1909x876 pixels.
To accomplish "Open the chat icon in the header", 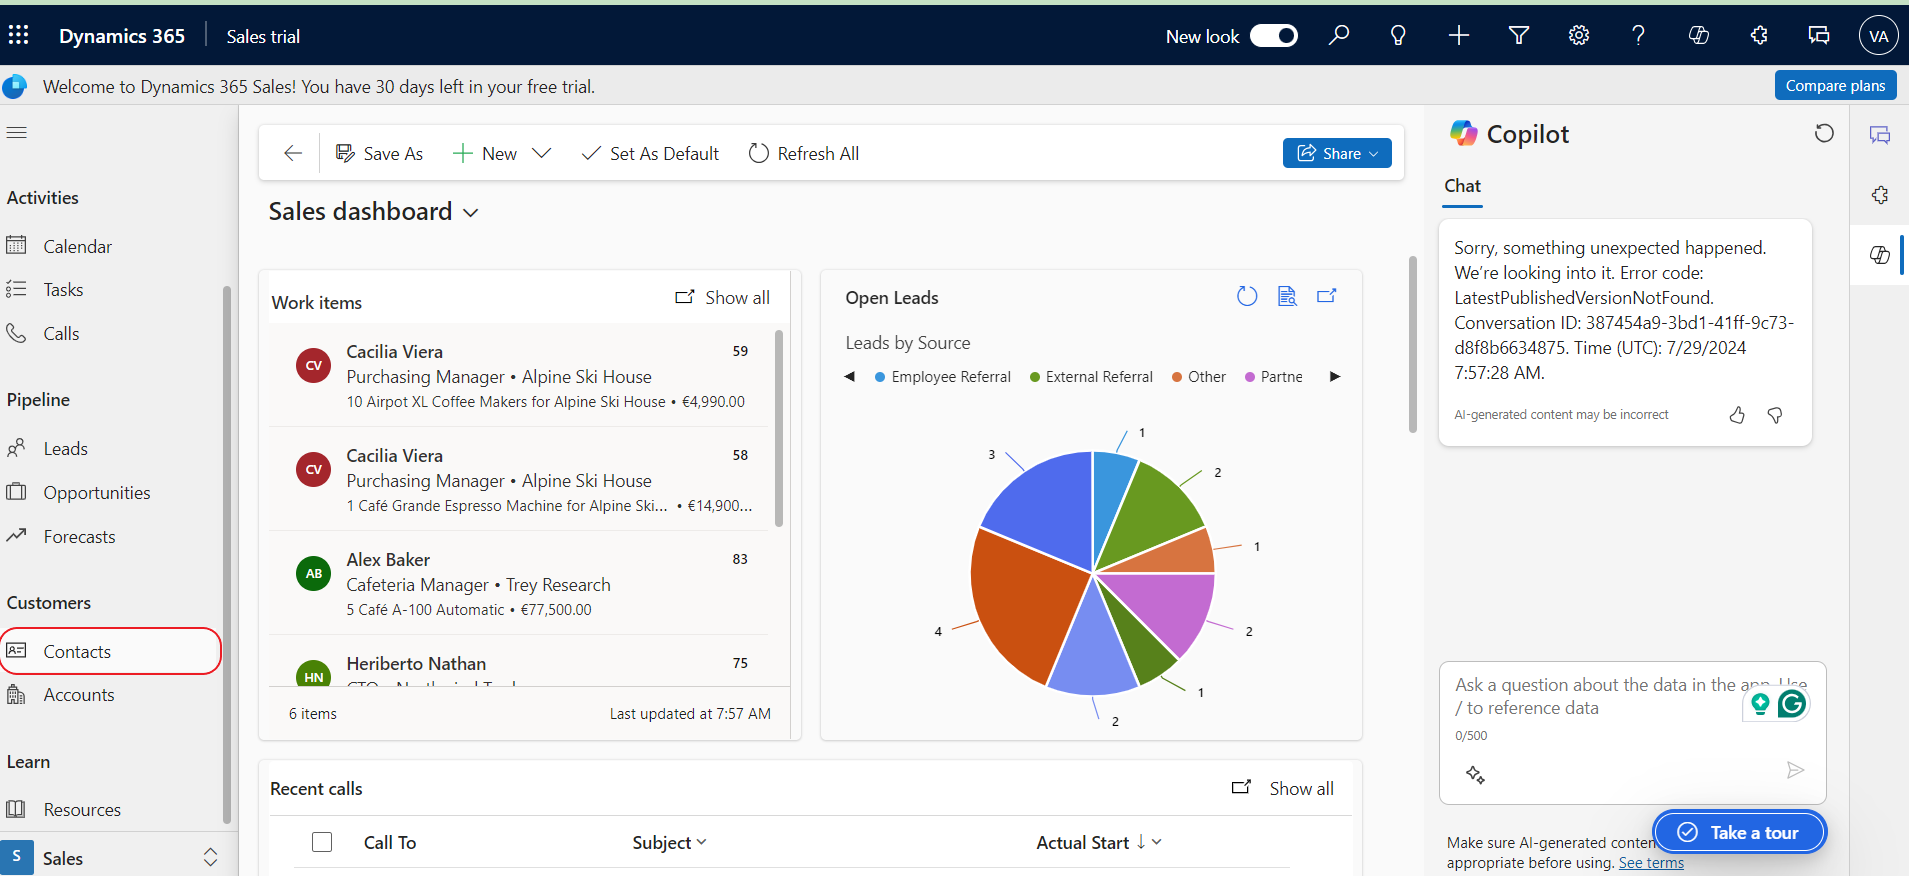I will point(1819,36).
